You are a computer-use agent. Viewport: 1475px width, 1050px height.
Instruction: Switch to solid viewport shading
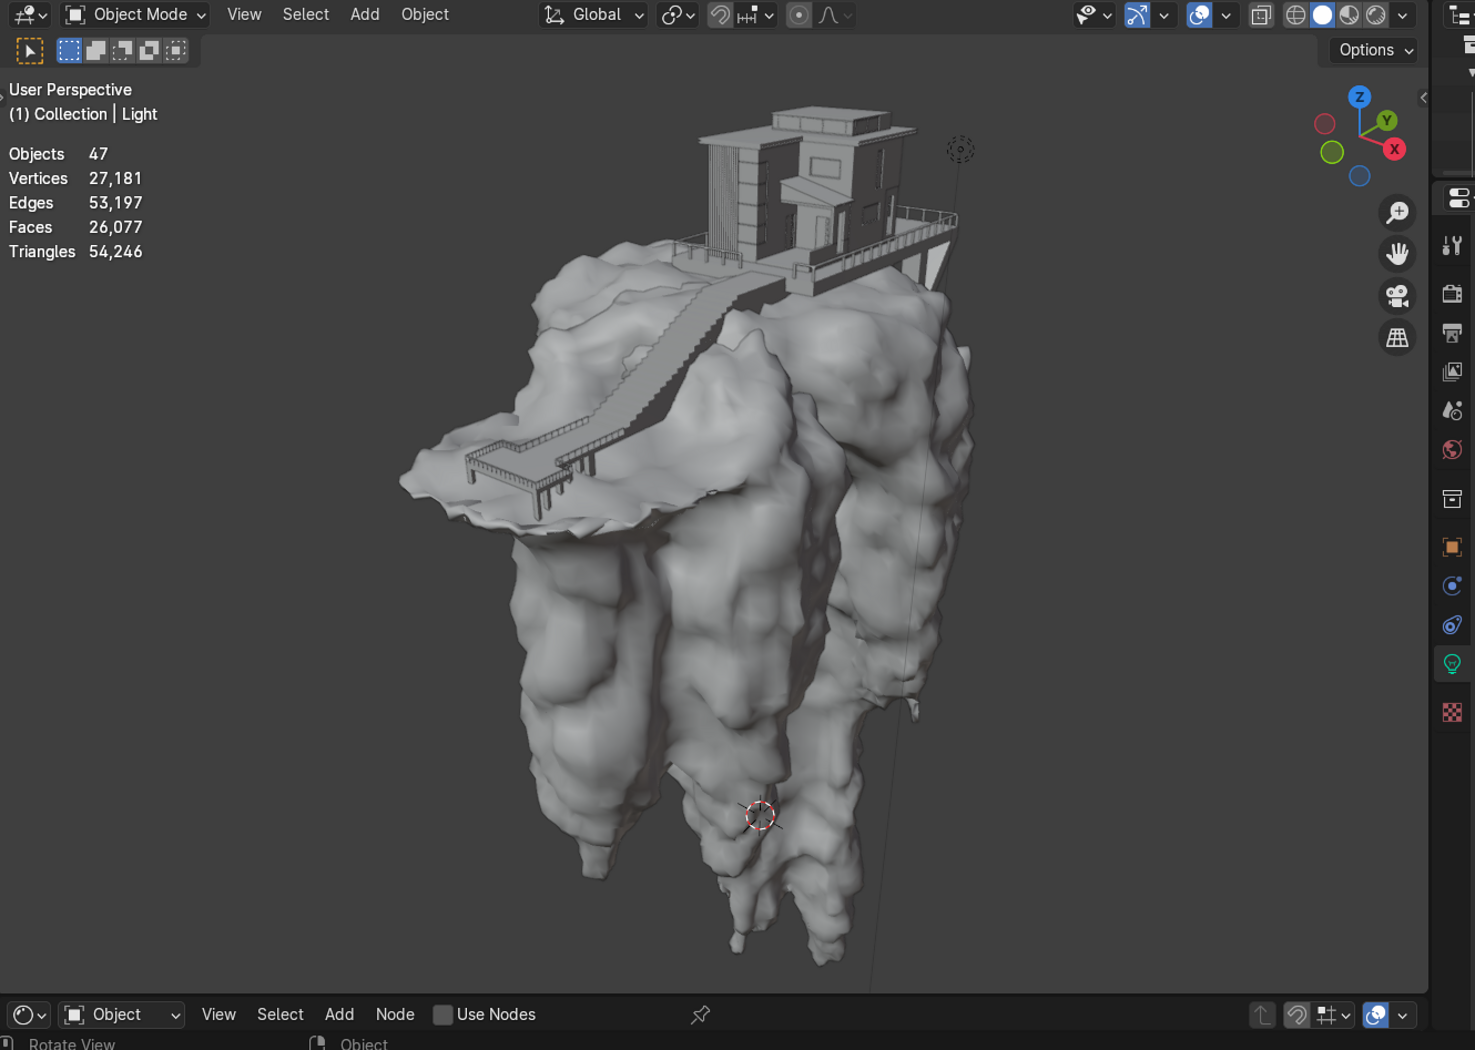(x=1322, y=15)
